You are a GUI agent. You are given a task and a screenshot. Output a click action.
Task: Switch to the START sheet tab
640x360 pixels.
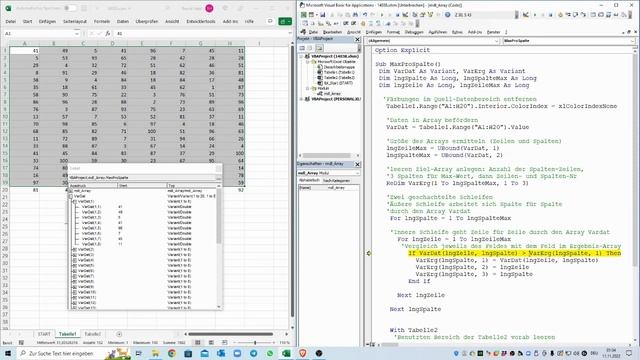(x=44, y=334)
